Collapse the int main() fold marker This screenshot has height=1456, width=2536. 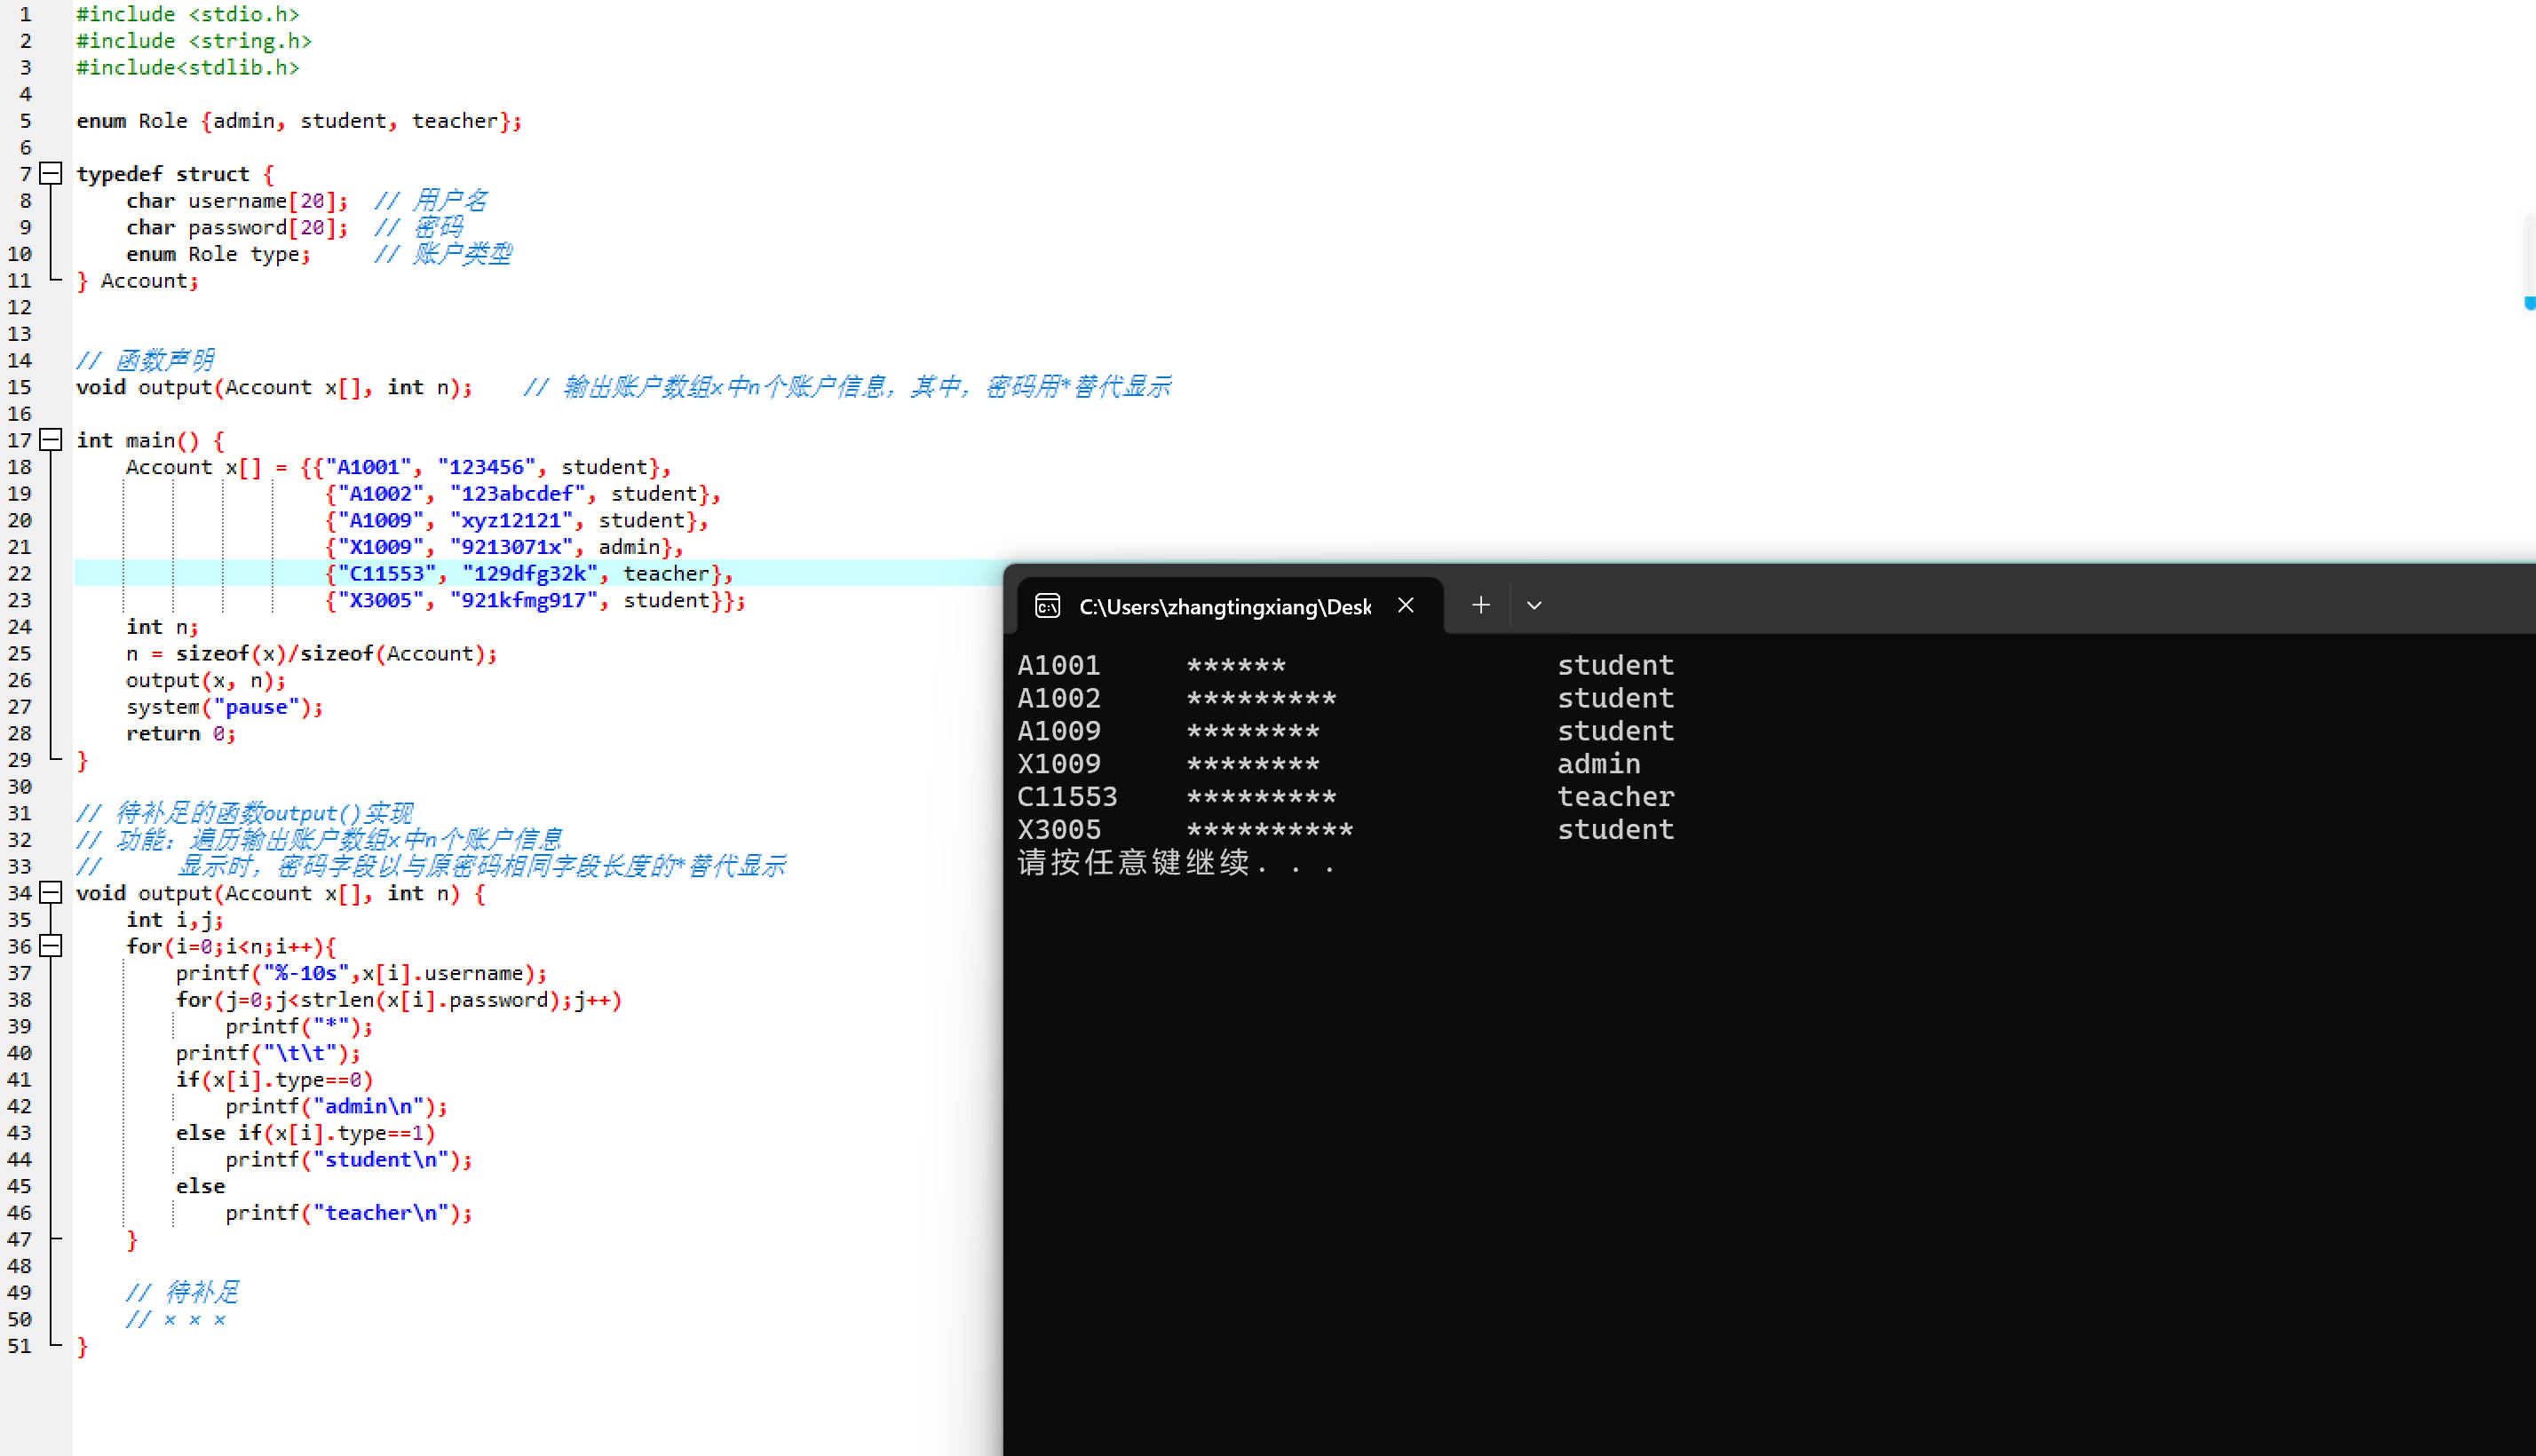[51, 440]
